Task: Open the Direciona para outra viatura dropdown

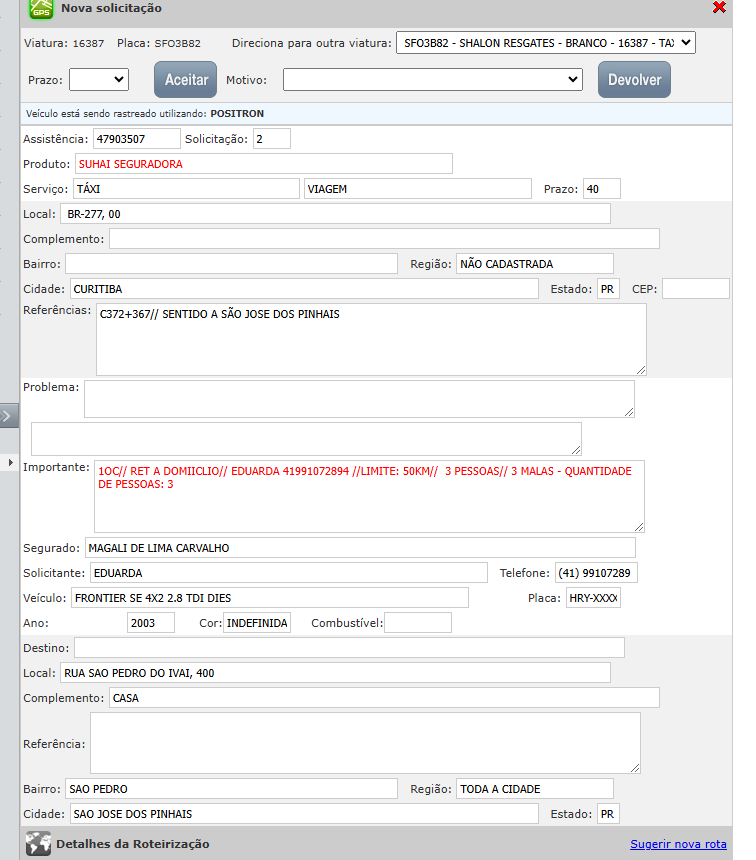Action: [x=544, y=43]
